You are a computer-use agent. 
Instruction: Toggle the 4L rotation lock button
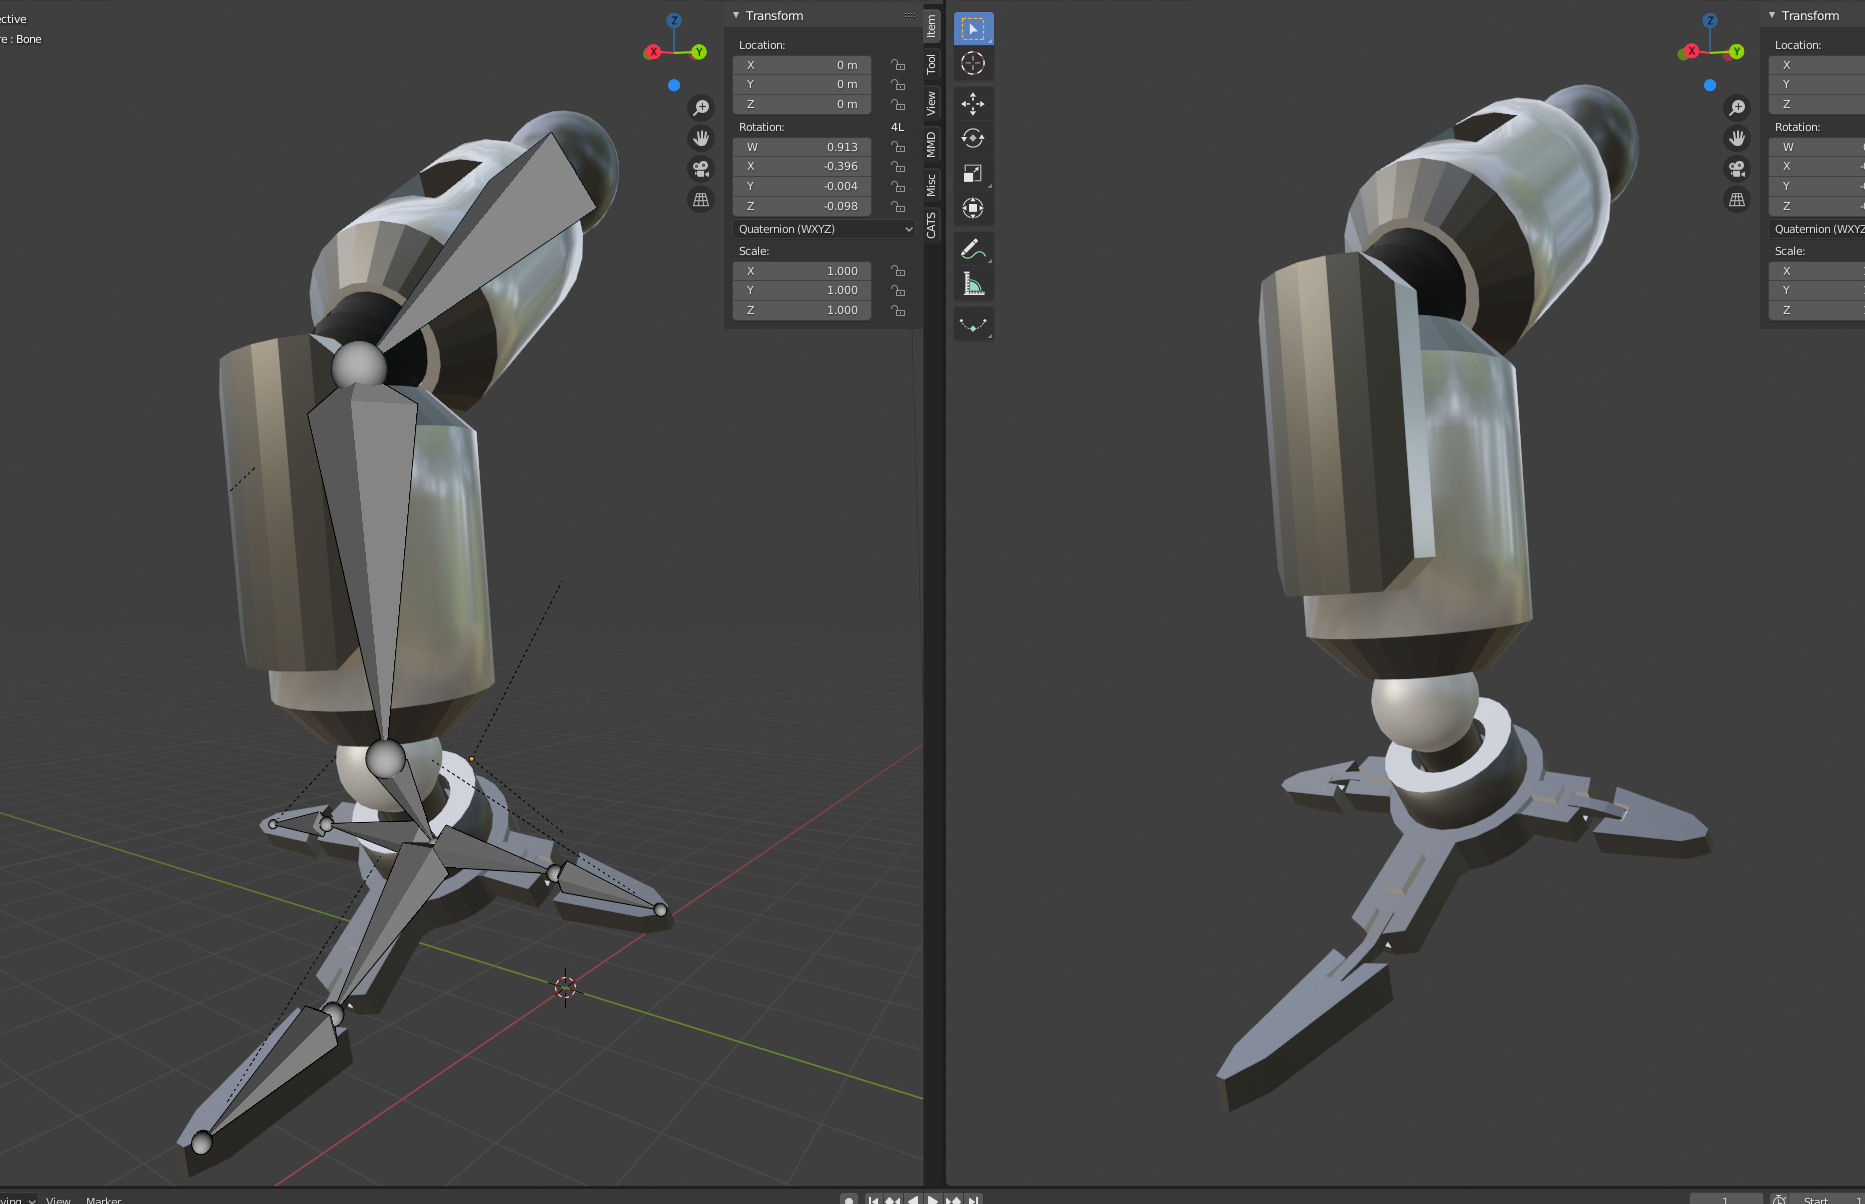897,127
